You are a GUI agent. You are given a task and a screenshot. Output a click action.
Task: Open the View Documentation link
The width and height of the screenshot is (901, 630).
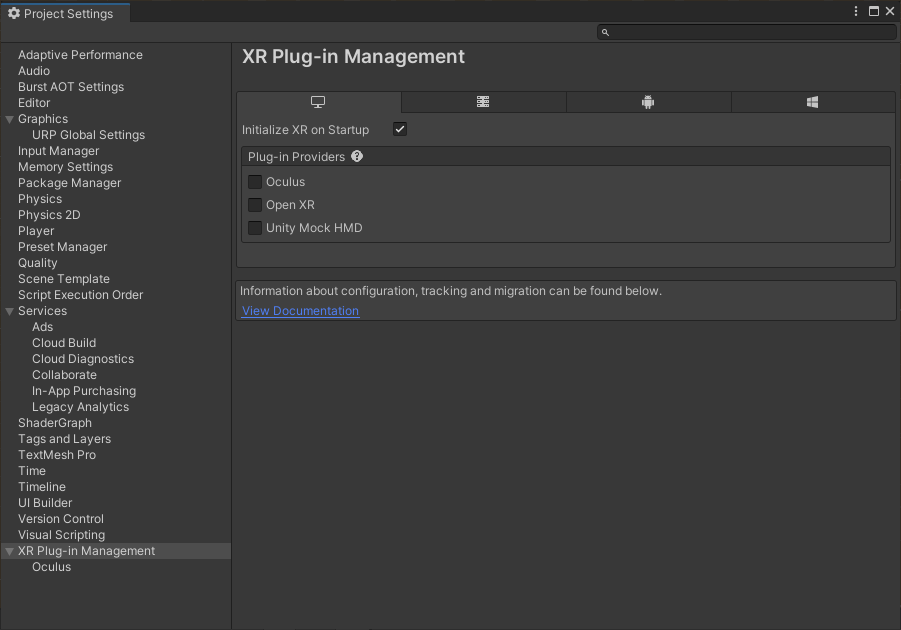coord(300,311)
